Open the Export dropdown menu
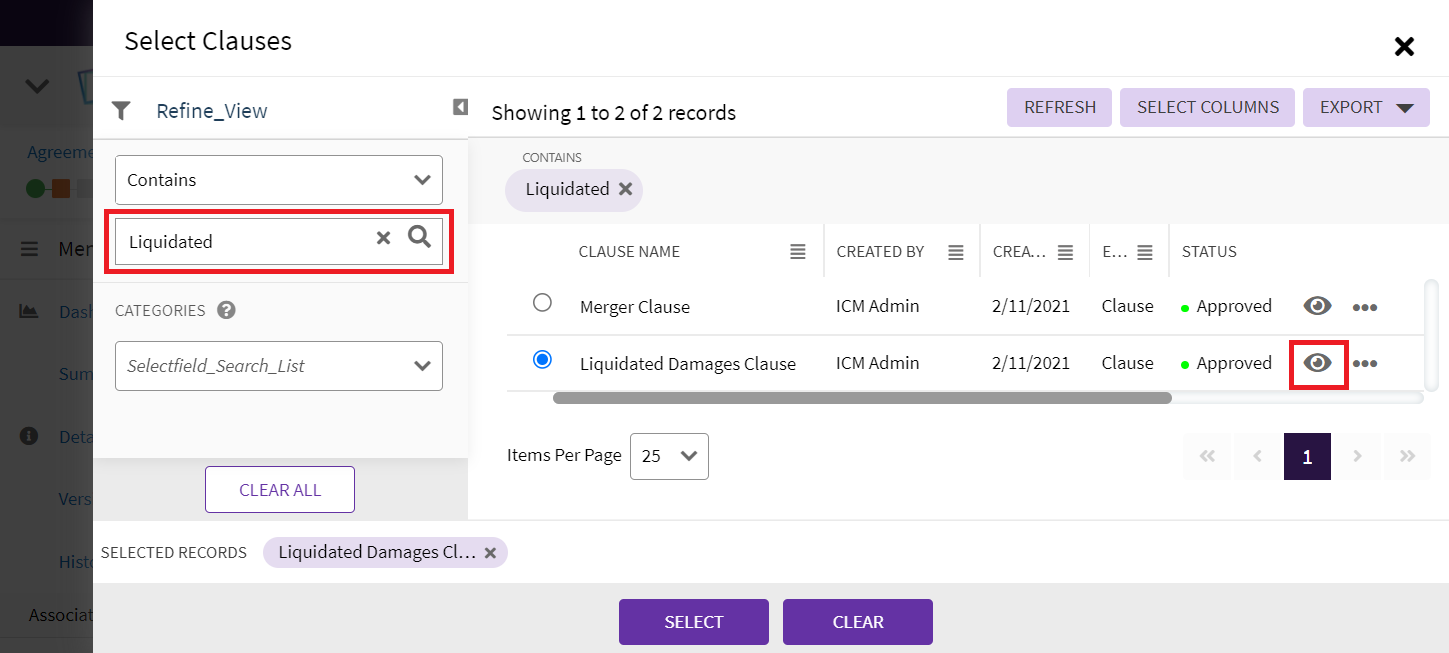The width and height of the screenshot is (1449, 653). 1365,108
